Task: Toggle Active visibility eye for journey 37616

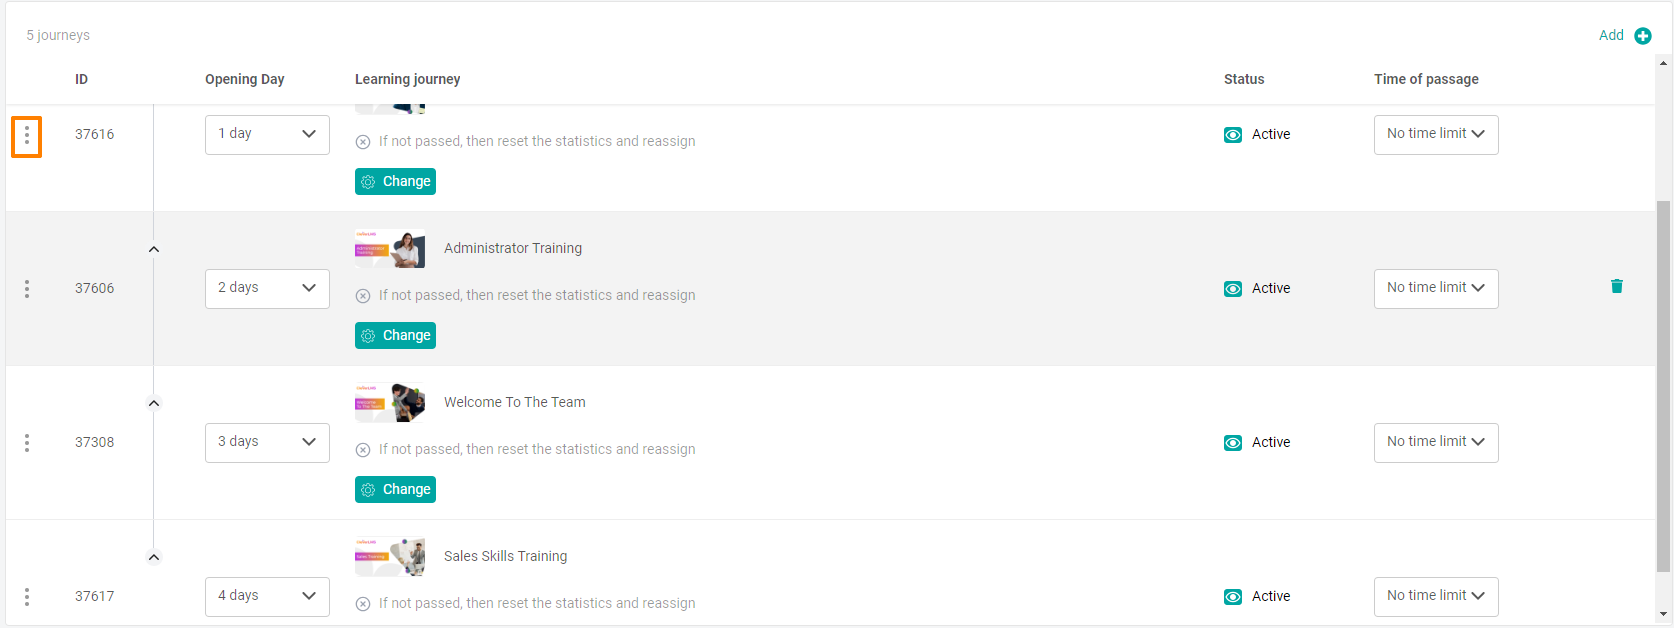Action: click(1233, 135)
